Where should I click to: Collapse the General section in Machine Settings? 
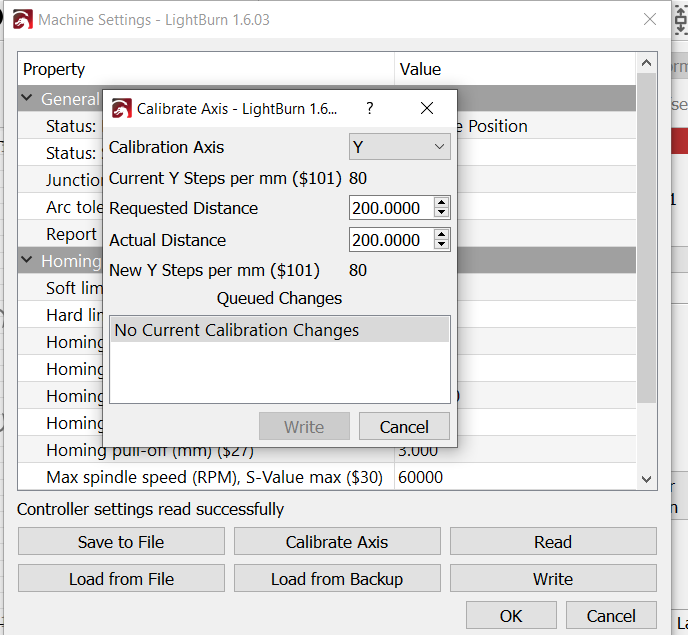coord(27,98)
